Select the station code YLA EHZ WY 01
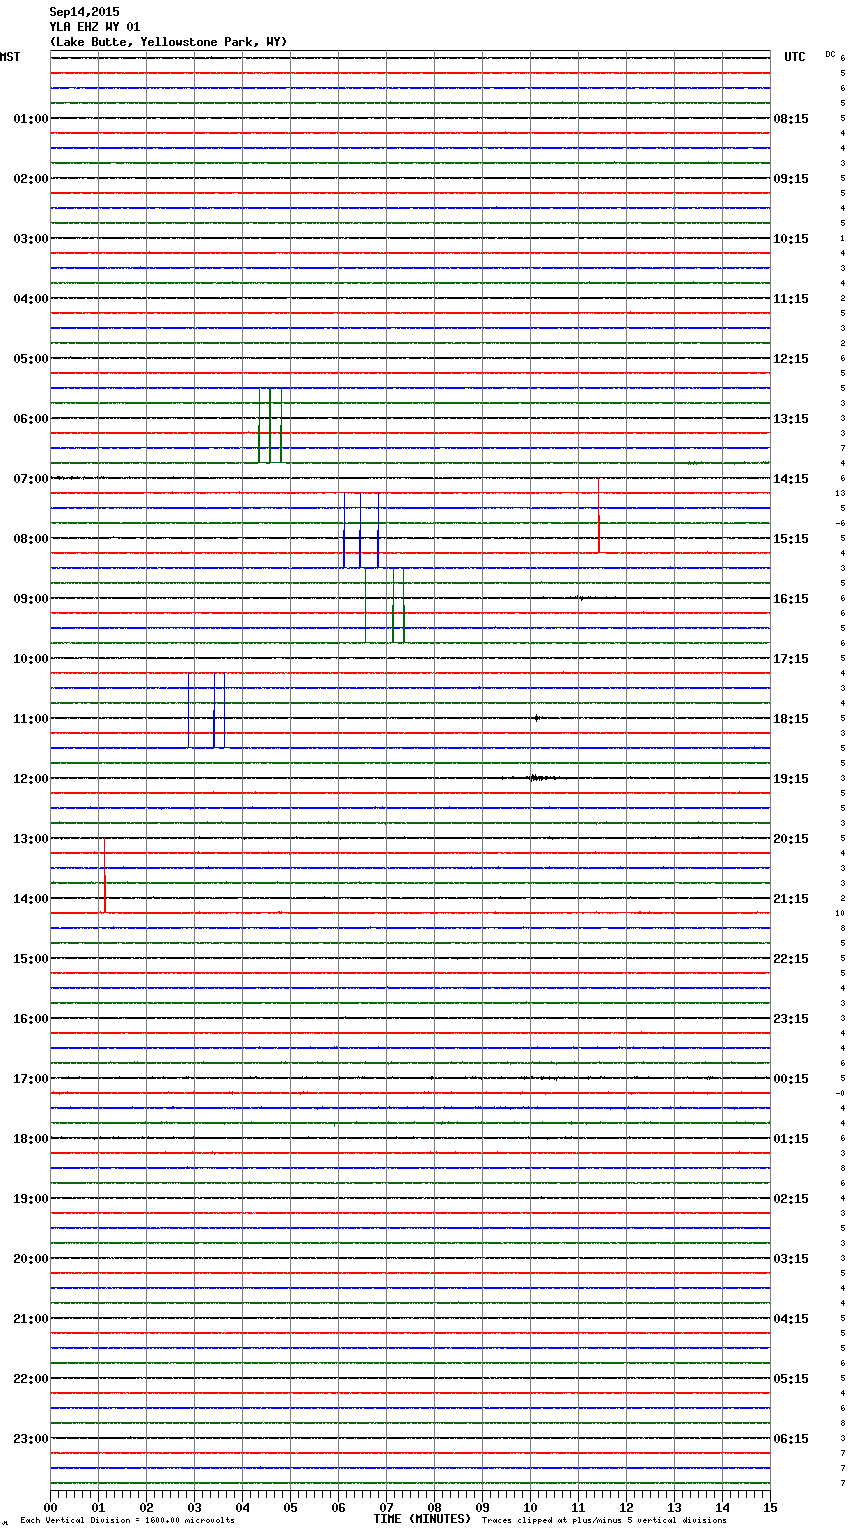This screenshot has height=1534, width=850. [95, 27]
